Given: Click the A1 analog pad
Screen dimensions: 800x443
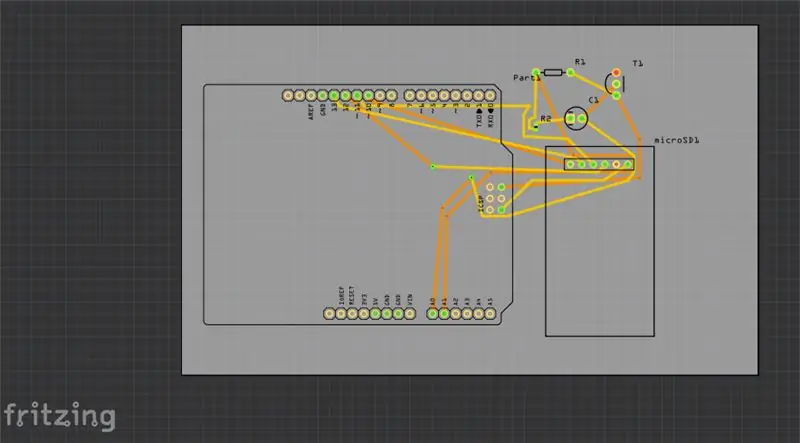Looking at the screenshot, I should point(444,313).
